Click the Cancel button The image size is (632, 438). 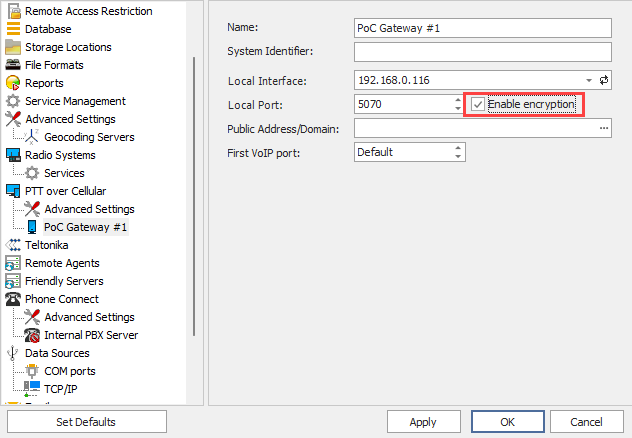586,422
